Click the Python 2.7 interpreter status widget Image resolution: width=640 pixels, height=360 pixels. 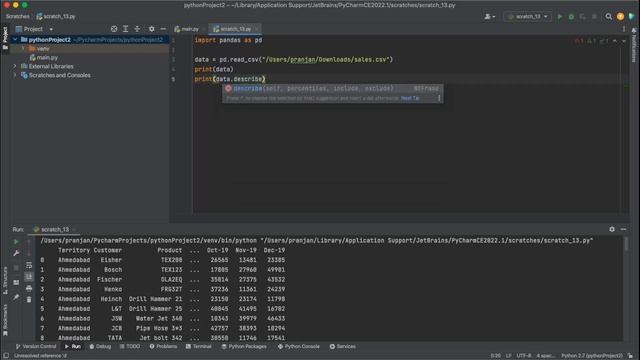click(x=591, y=356)
